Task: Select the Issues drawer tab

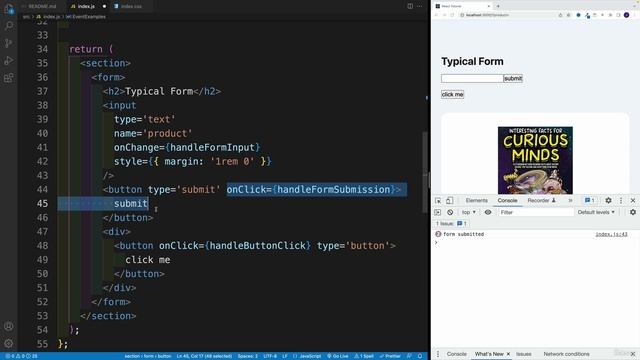Action: [524, 354]
